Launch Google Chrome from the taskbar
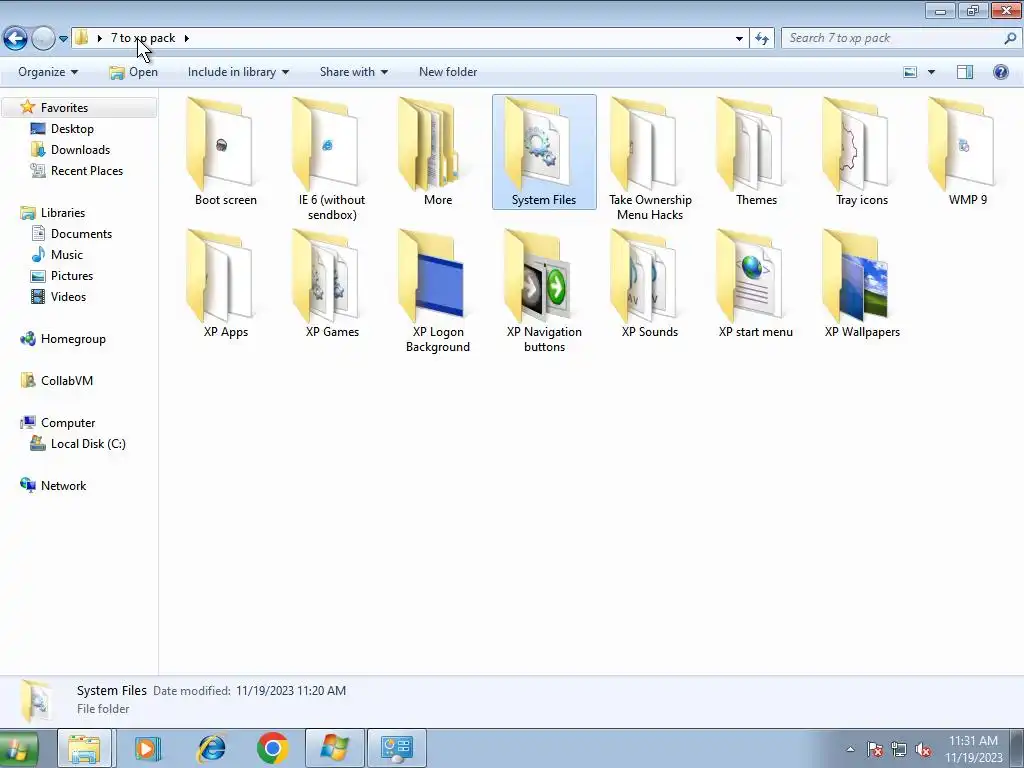The width and height of the screenshot is (1024, 768). tap(272, 748)
